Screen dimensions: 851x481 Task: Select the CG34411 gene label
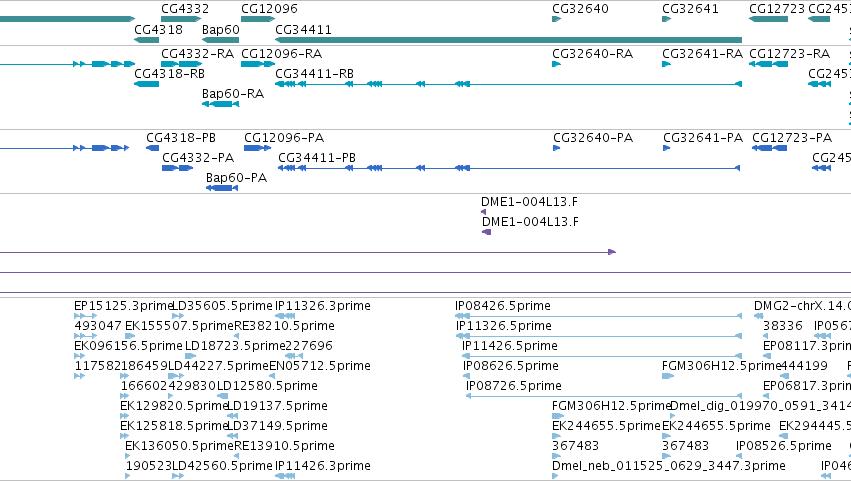click(x=303, y=29)
